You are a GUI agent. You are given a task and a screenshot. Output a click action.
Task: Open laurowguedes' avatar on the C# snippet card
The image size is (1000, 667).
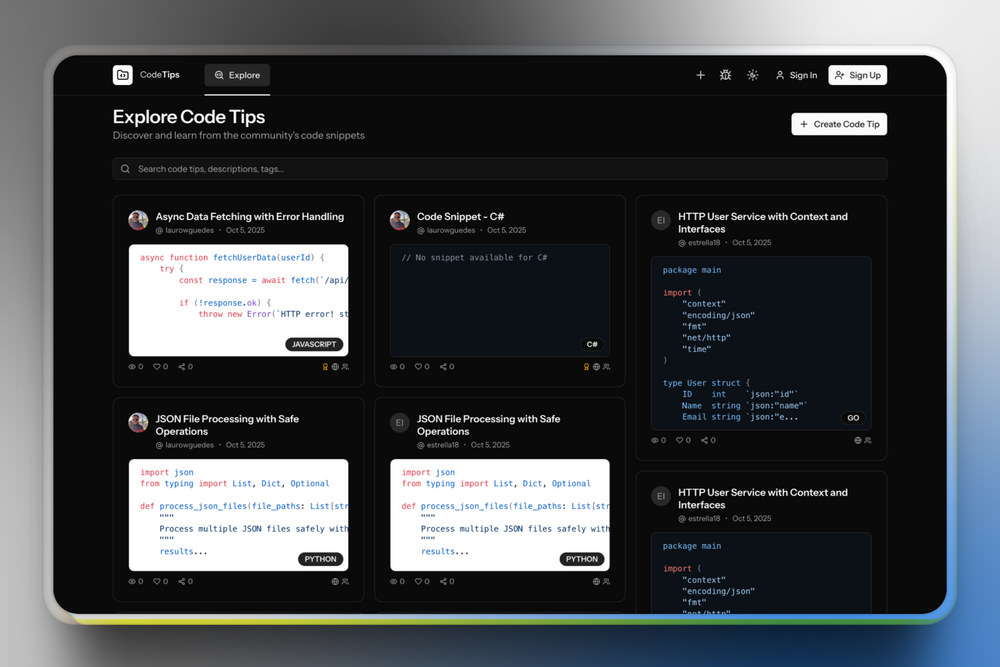click(400, 221)
